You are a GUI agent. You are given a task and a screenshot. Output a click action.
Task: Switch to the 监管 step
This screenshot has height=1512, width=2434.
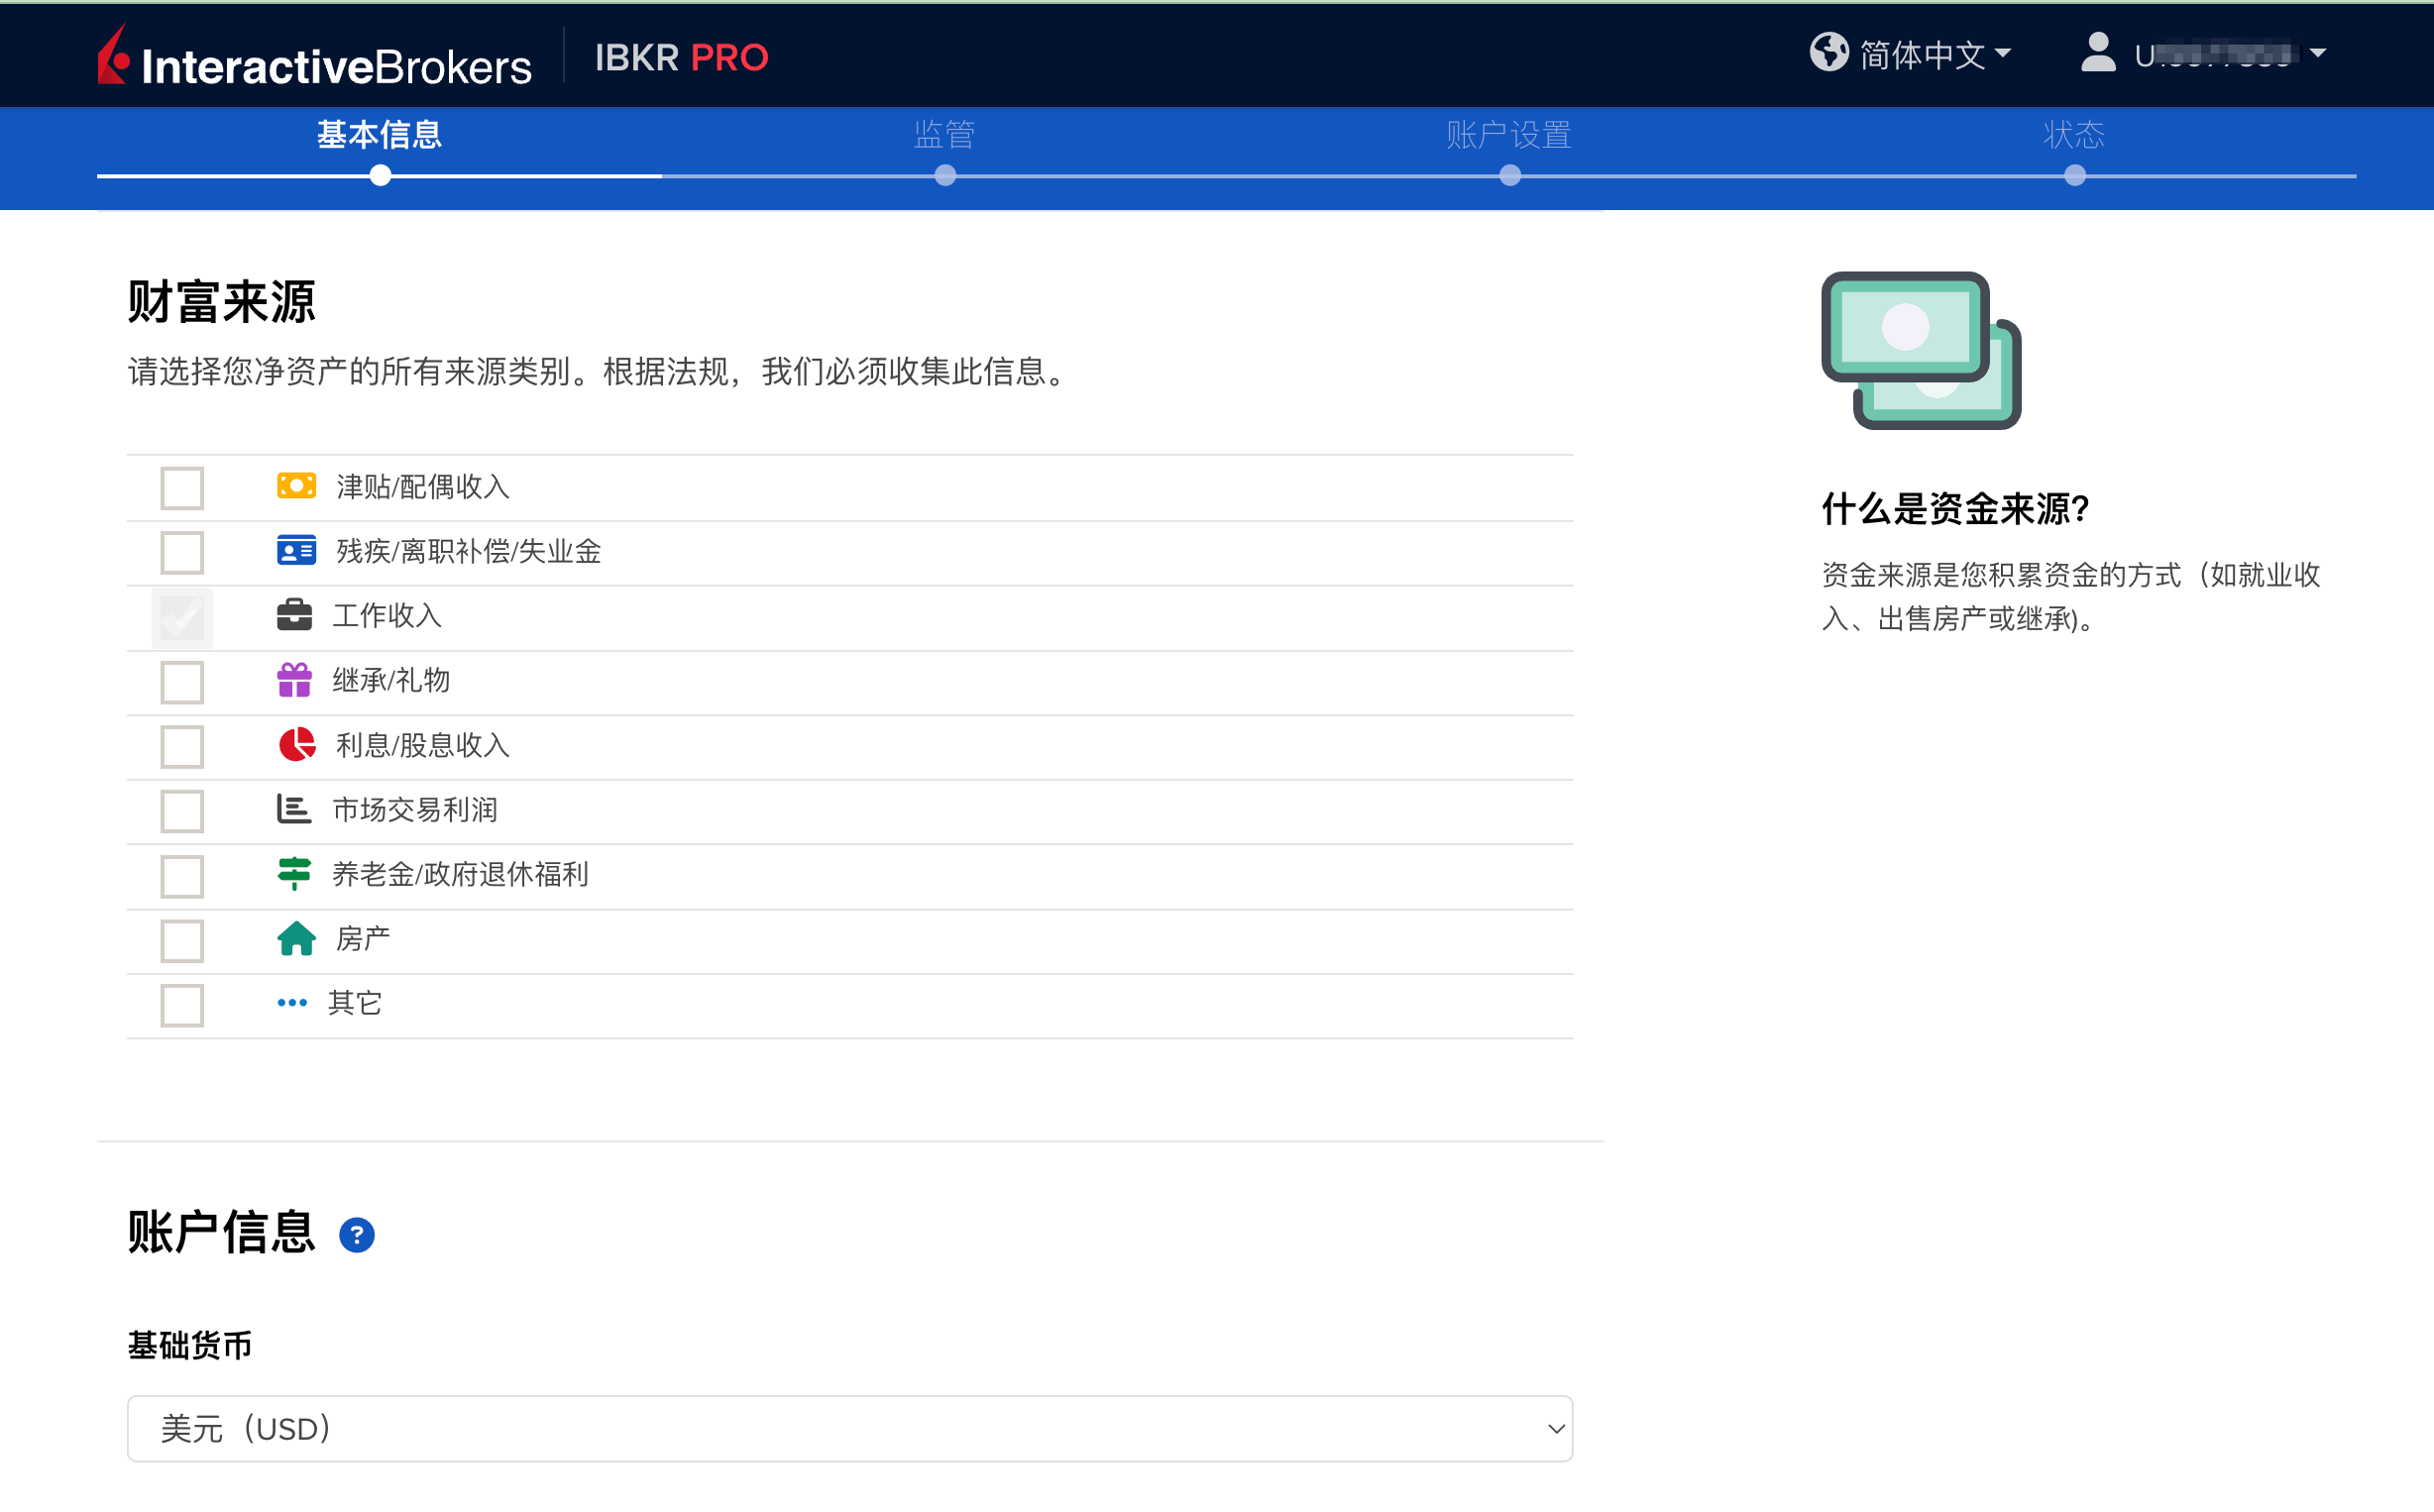coord(944,134)
